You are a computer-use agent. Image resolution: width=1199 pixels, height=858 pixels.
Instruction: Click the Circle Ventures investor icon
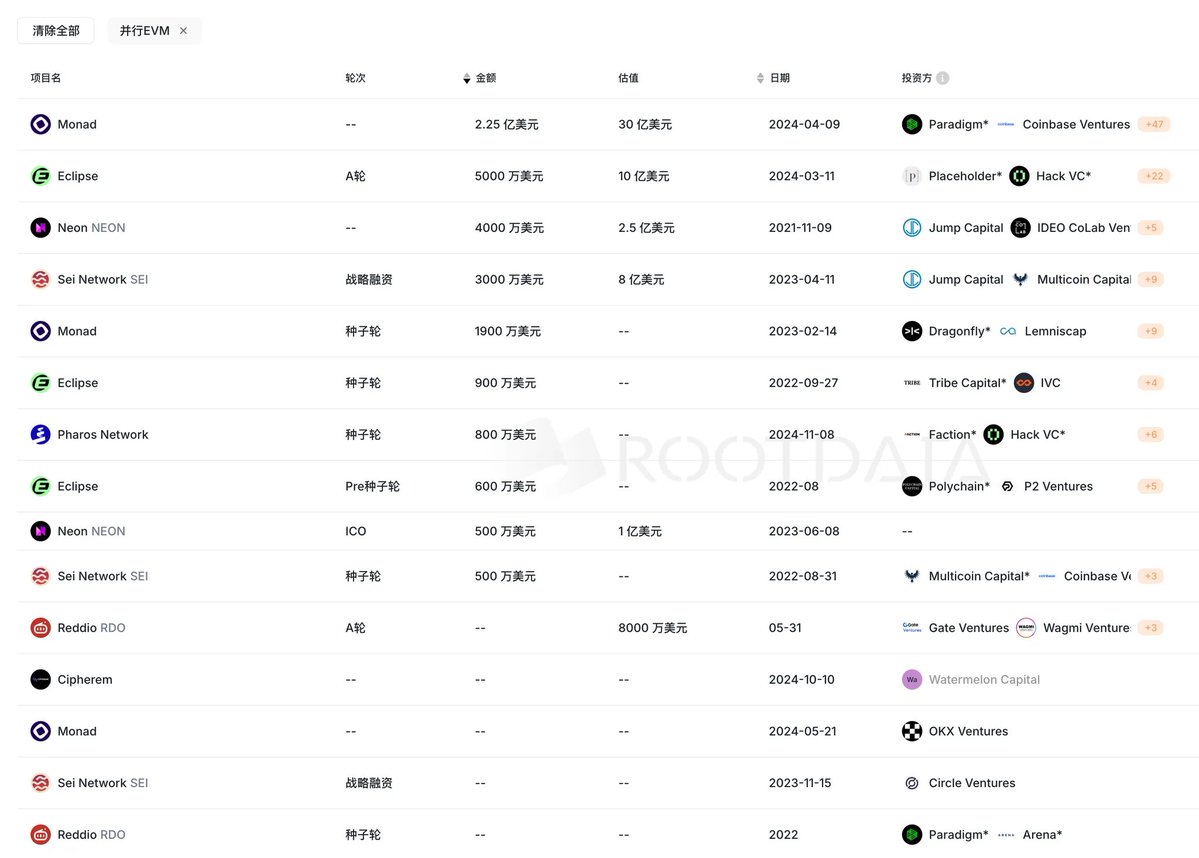tap(911, 783)
